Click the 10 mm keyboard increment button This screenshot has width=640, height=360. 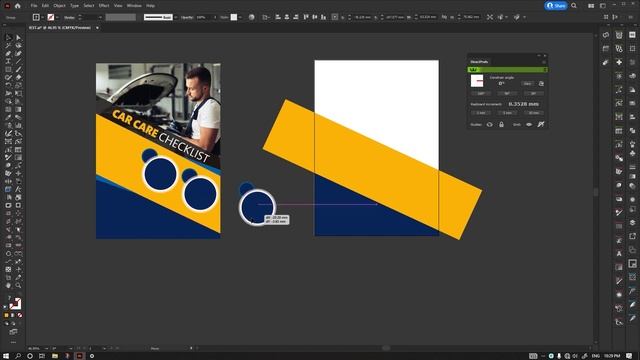click(x=533, y=113)
